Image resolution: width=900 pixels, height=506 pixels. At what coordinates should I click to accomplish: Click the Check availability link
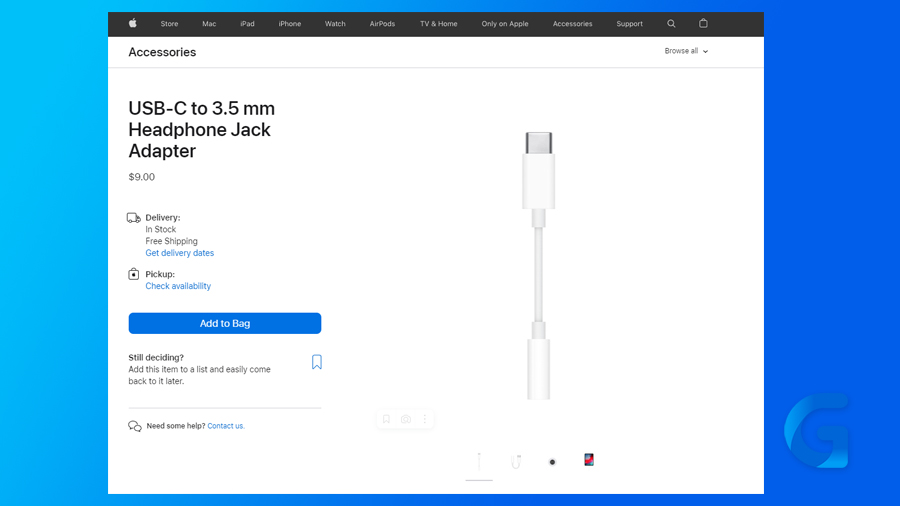point(178,286)
